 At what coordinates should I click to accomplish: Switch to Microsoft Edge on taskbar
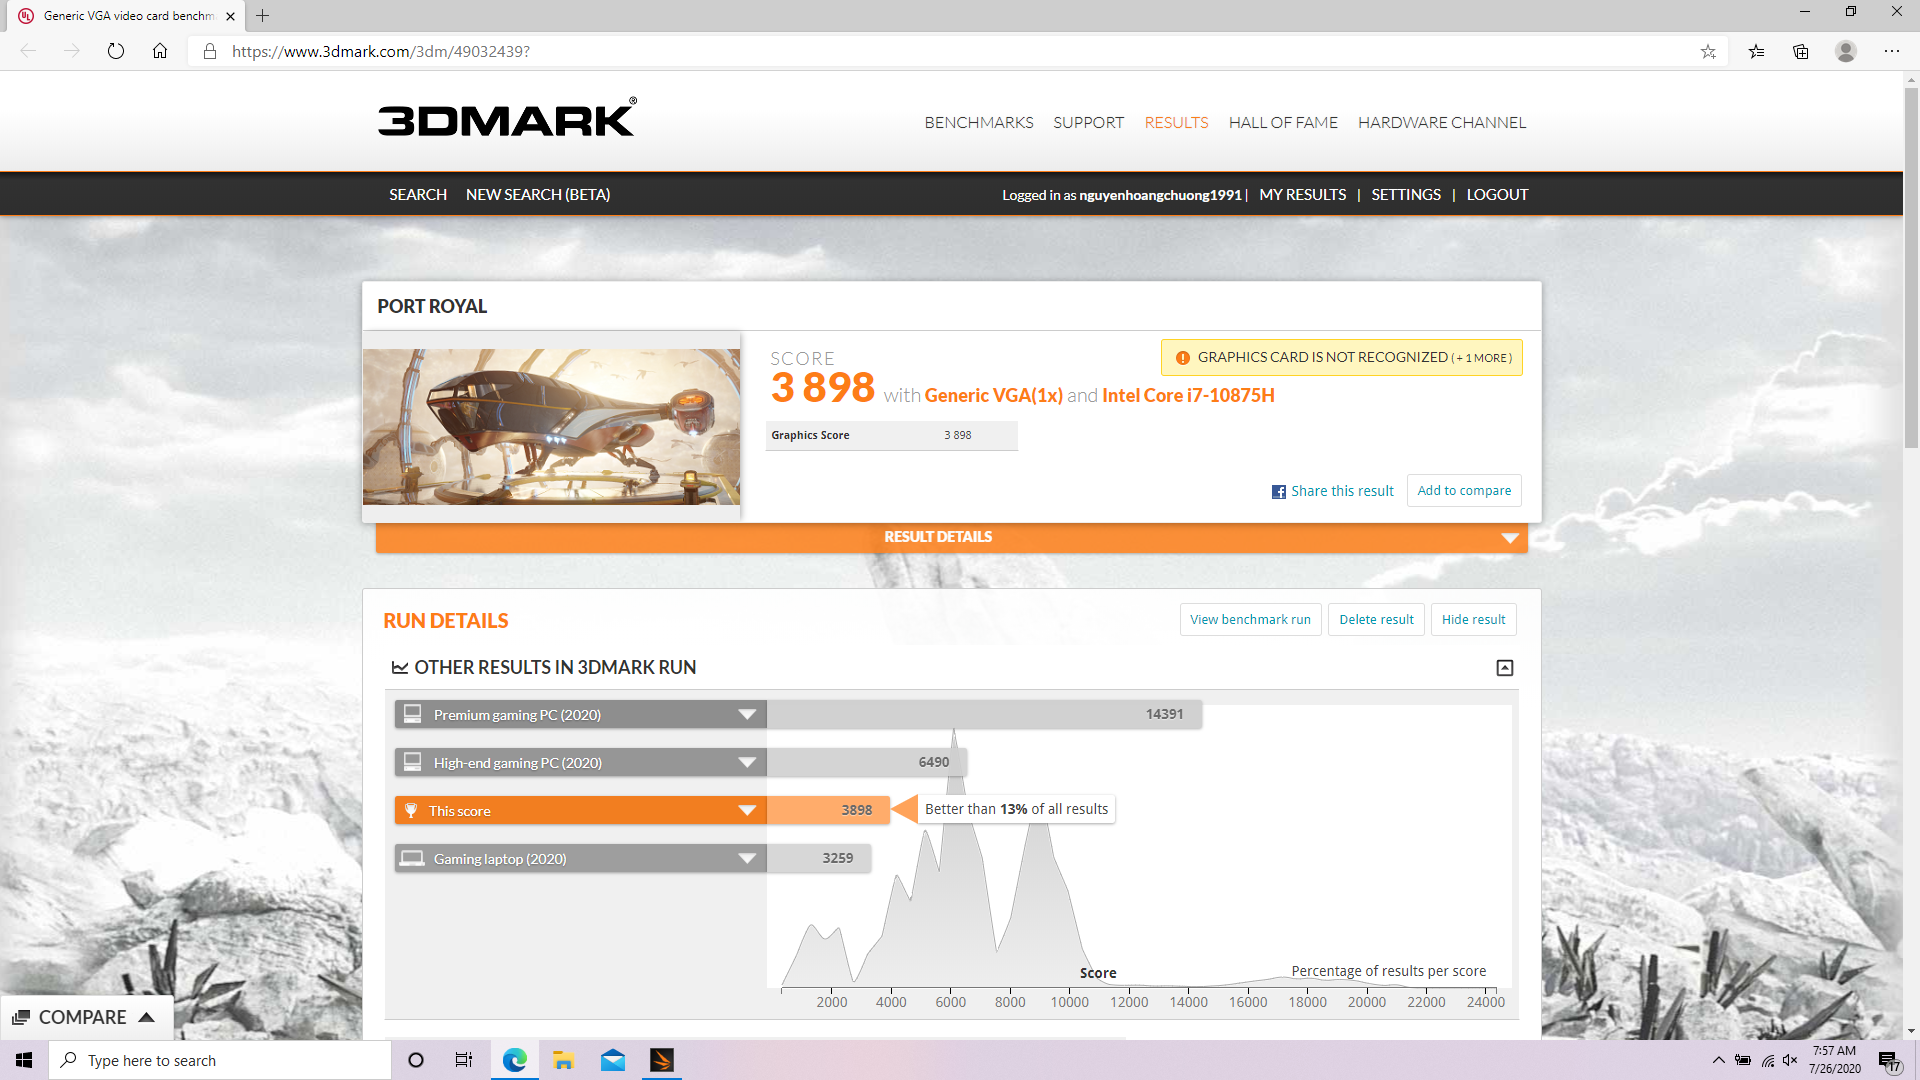(515, 1060)
